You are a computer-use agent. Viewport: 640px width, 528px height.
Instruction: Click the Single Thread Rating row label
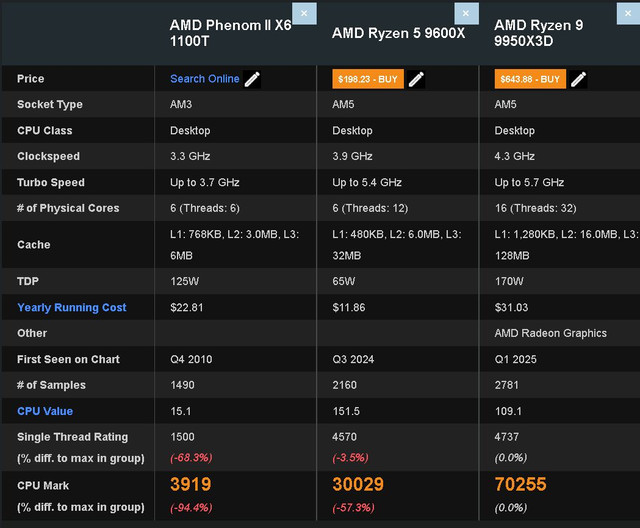[73, 437]
